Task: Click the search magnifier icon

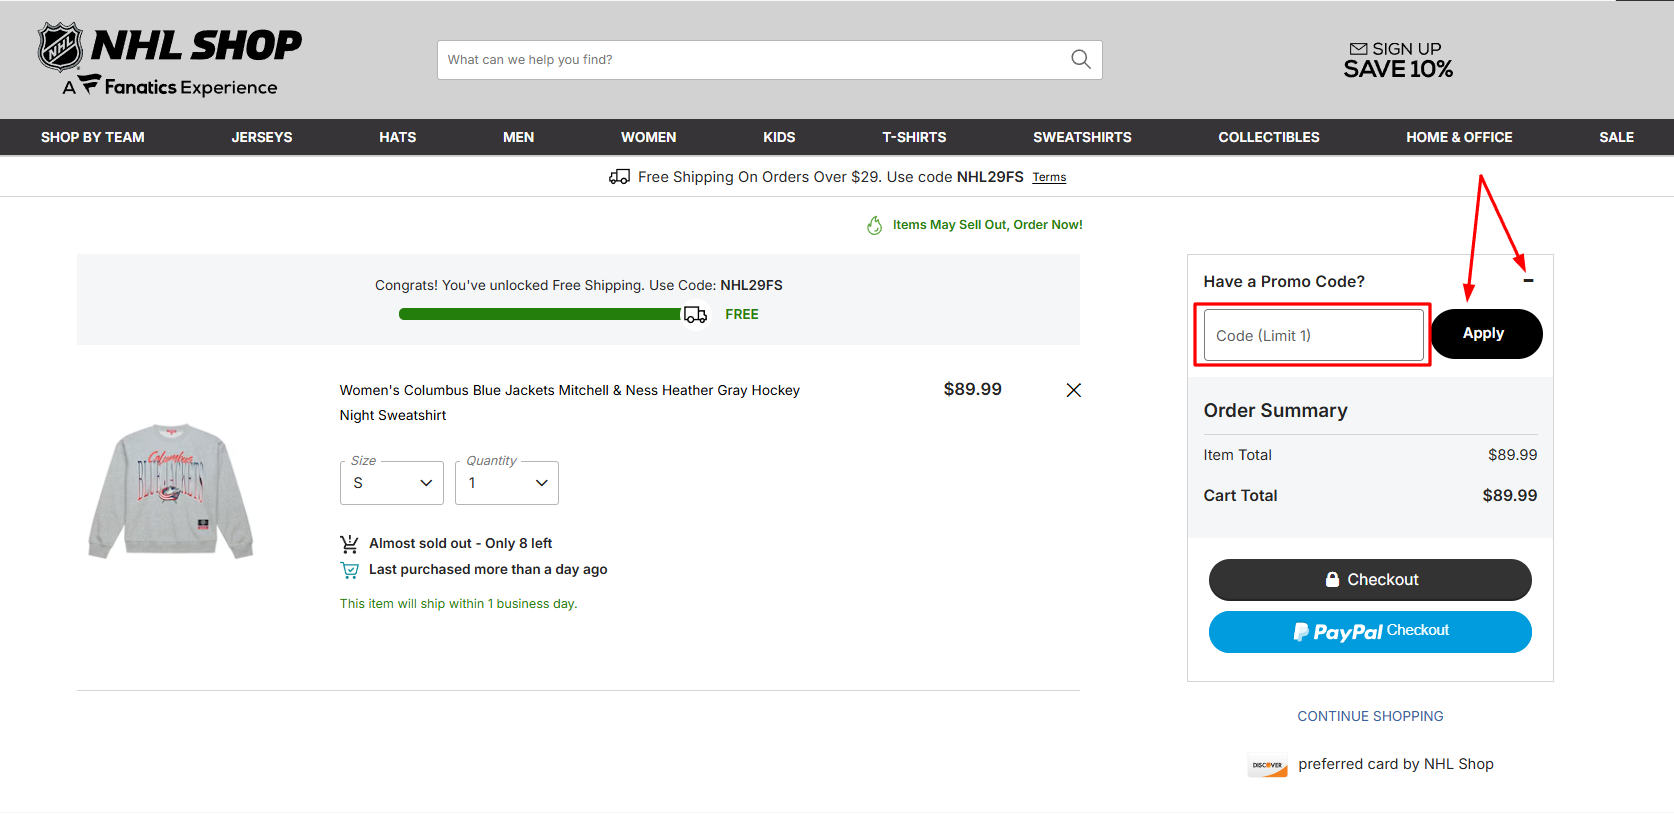Action: 1080,60
